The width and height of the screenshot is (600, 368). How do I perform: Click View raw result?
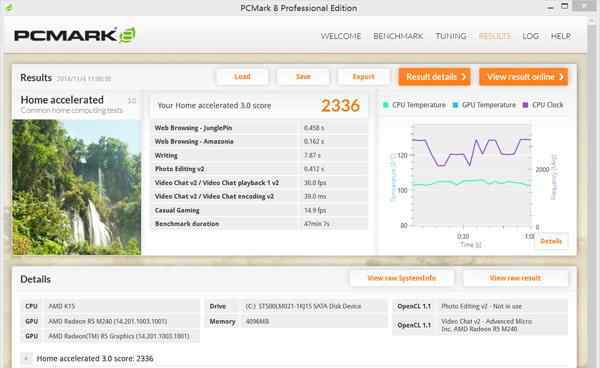(515, 278)
